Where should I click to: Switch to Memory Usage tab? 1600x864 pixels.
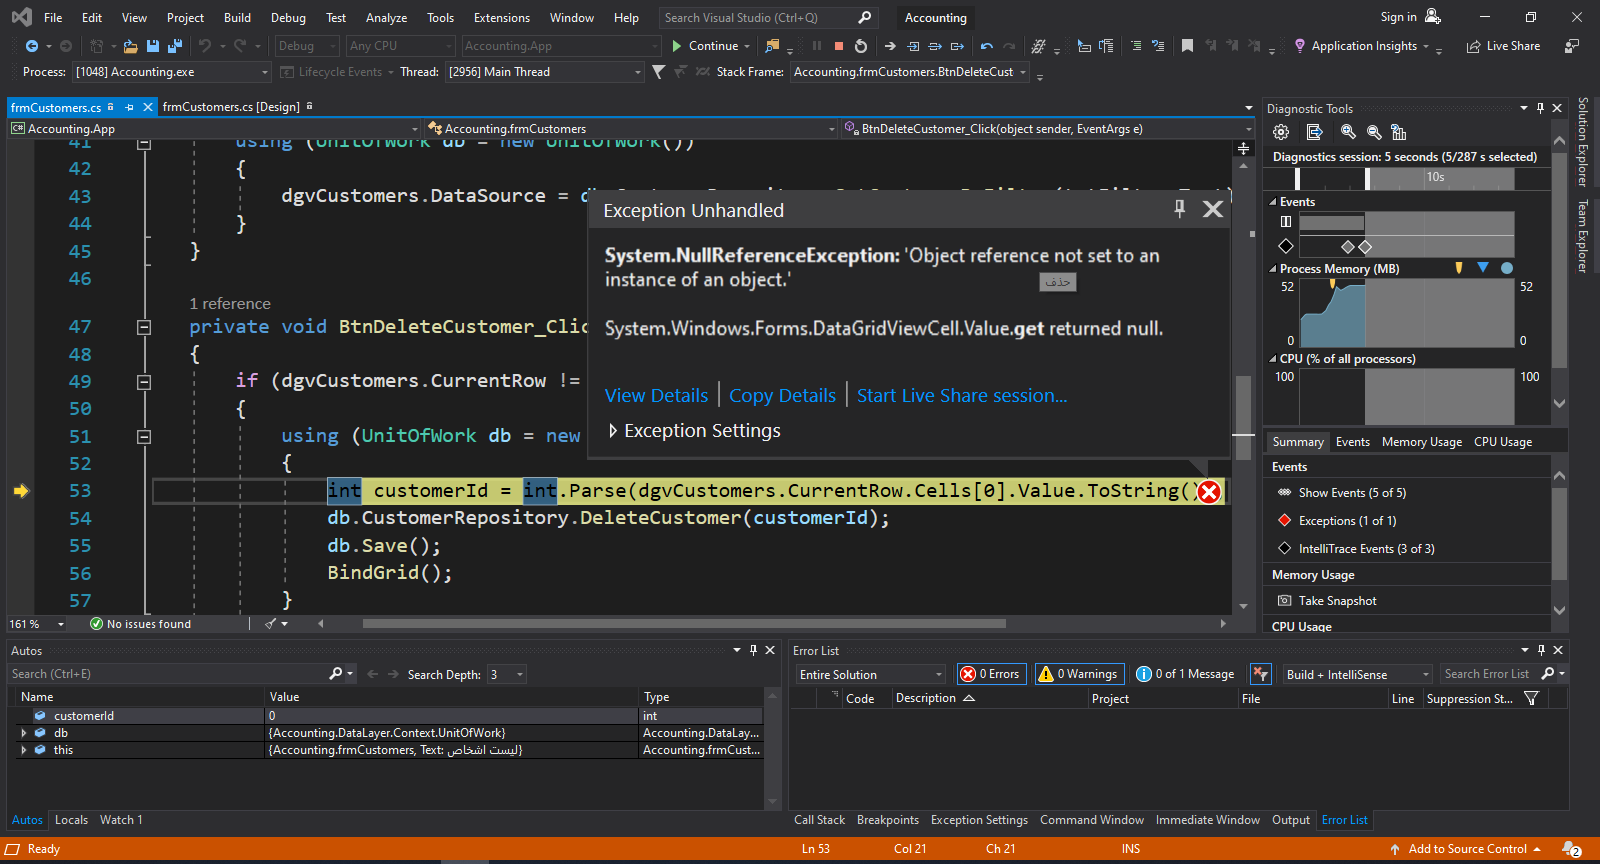tap(1421, 442)
